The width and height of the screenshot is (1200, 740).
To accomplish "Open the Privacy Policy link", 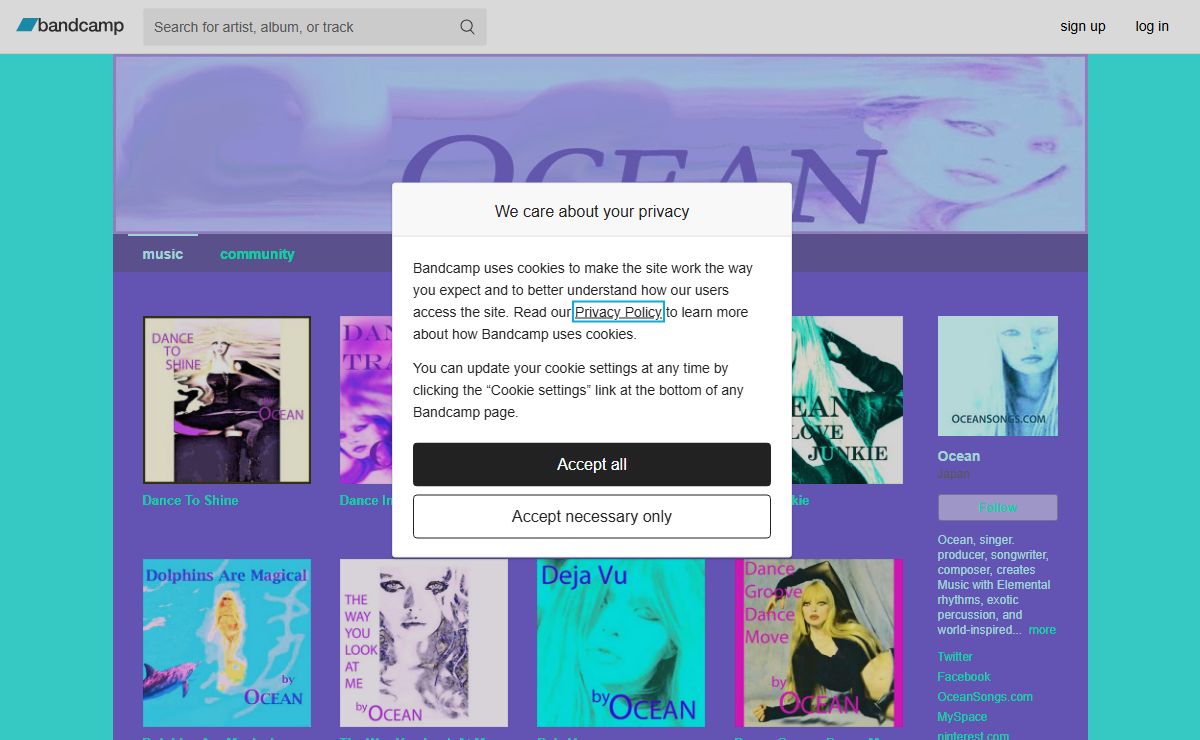I will pyautogui.click(x=618, y=312).
